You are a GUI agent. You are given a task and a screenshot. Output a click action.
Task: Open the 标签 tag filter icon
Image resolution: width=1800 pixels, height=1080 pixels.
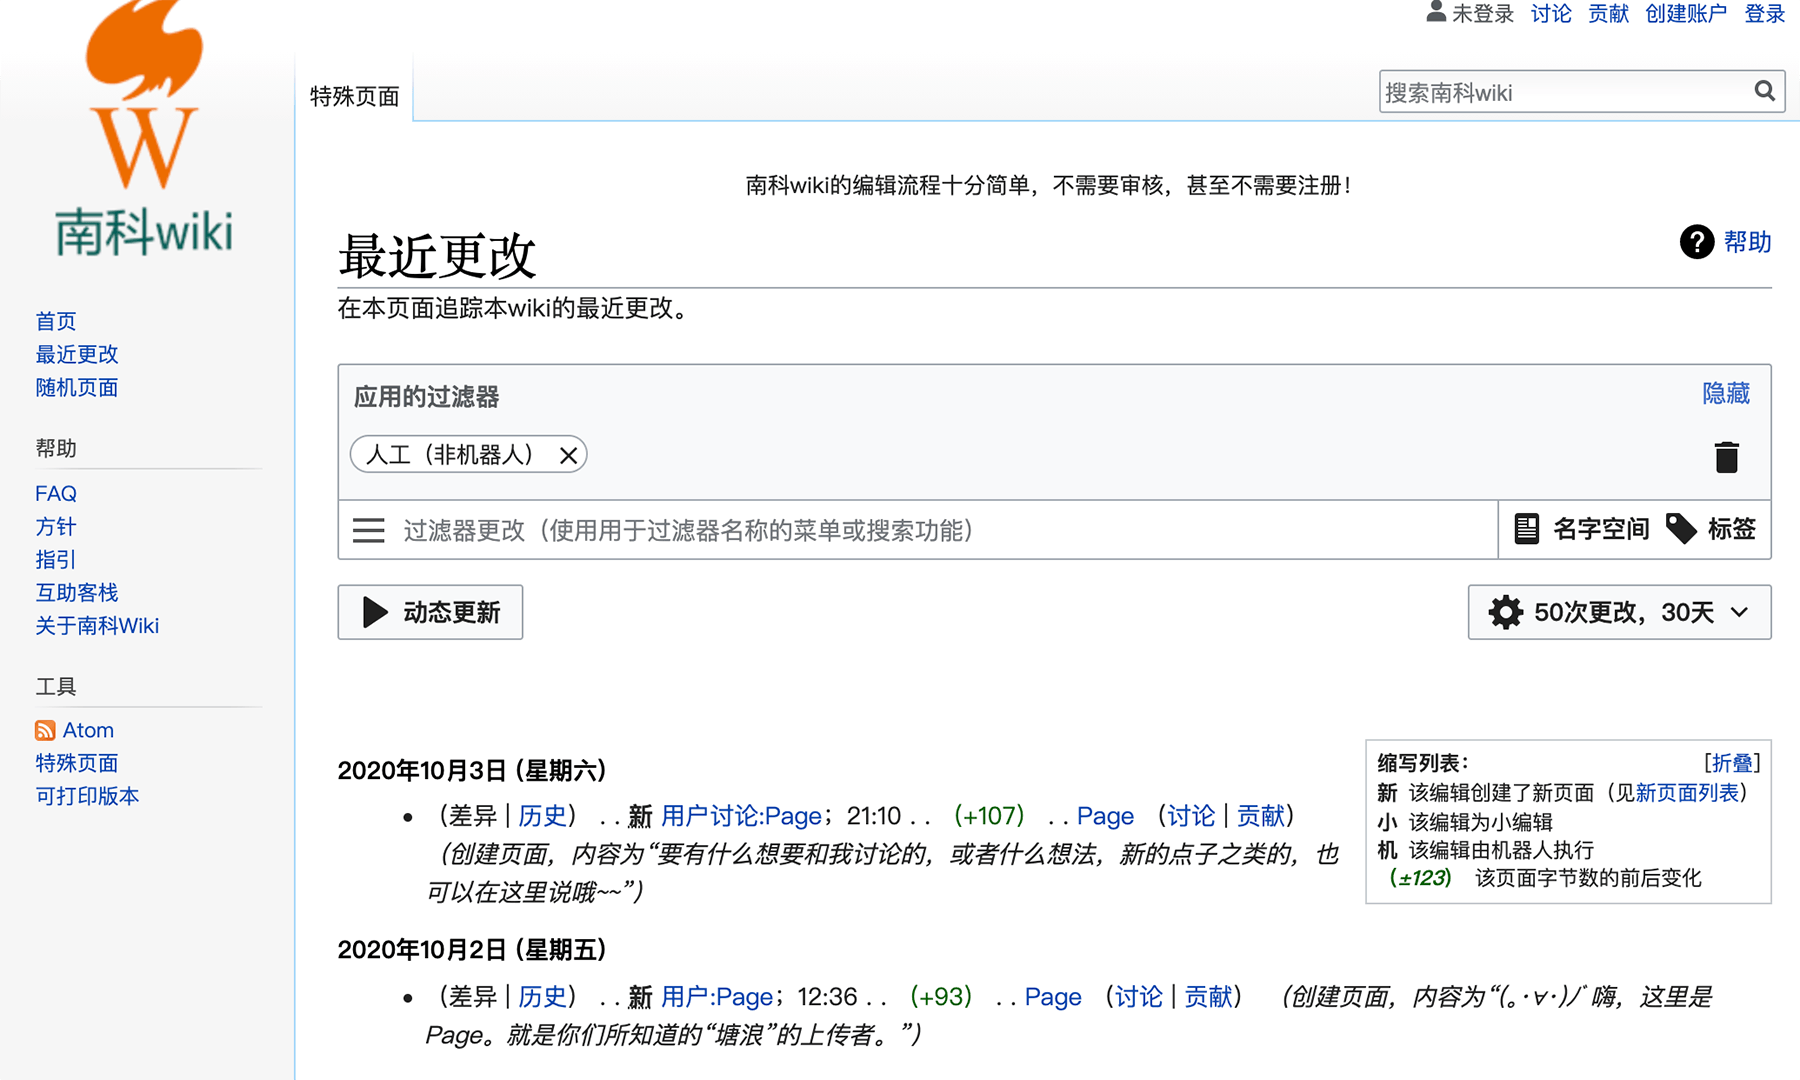coord(1682,530)
